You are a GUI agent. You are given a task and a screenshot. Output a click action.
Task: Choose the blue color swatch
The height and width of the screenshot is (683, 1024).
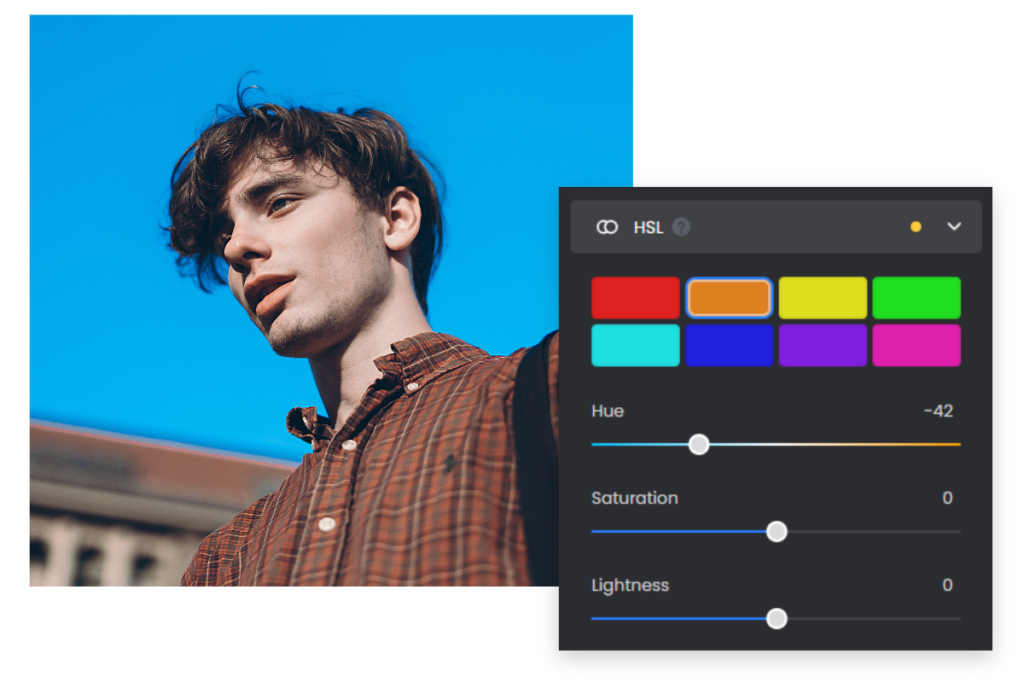pyautogui.click(x=729, y=345)
